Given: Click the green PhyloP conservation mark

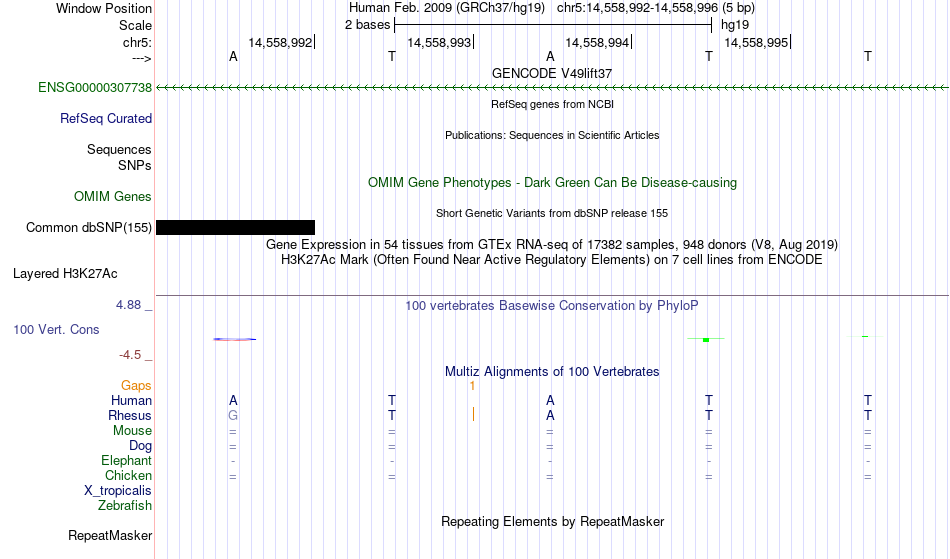Looking at the screenshot, I should click(x=706, y=340).
